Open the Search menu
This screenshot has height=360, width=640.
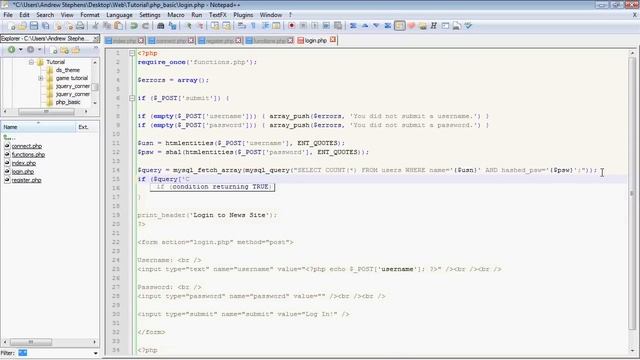[x=45, y=15]
